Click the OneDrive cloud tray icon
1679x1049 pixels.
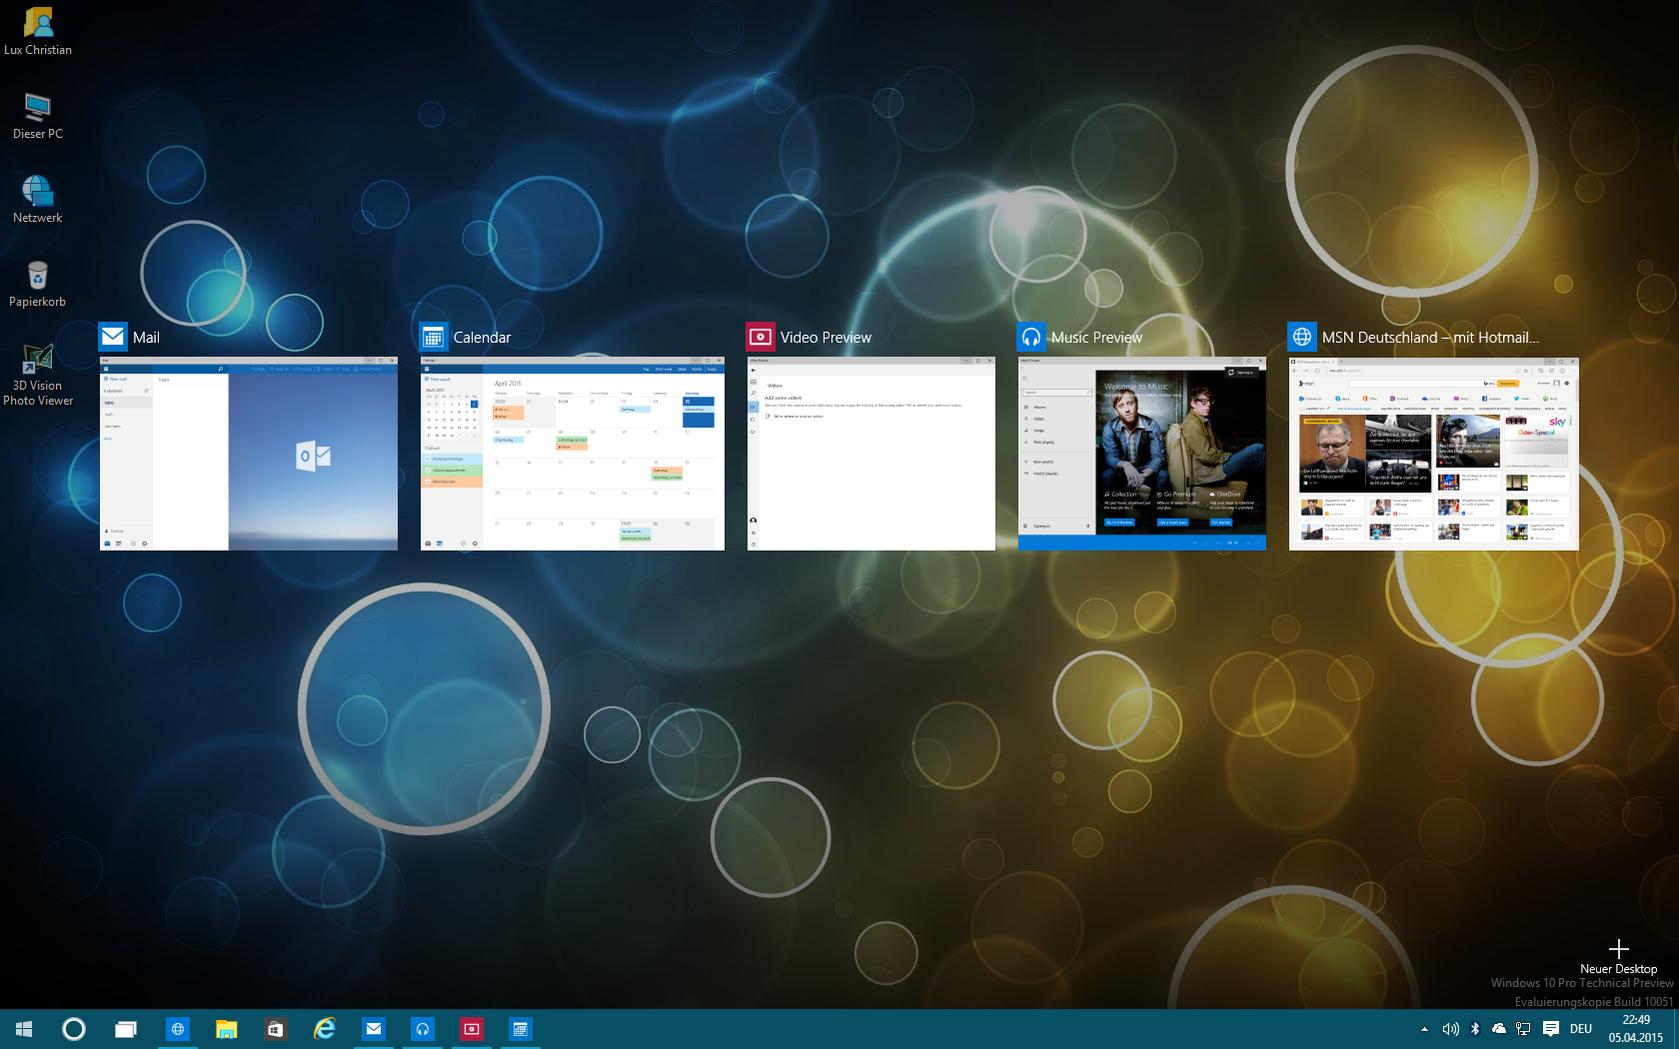coord(1499,1029)
